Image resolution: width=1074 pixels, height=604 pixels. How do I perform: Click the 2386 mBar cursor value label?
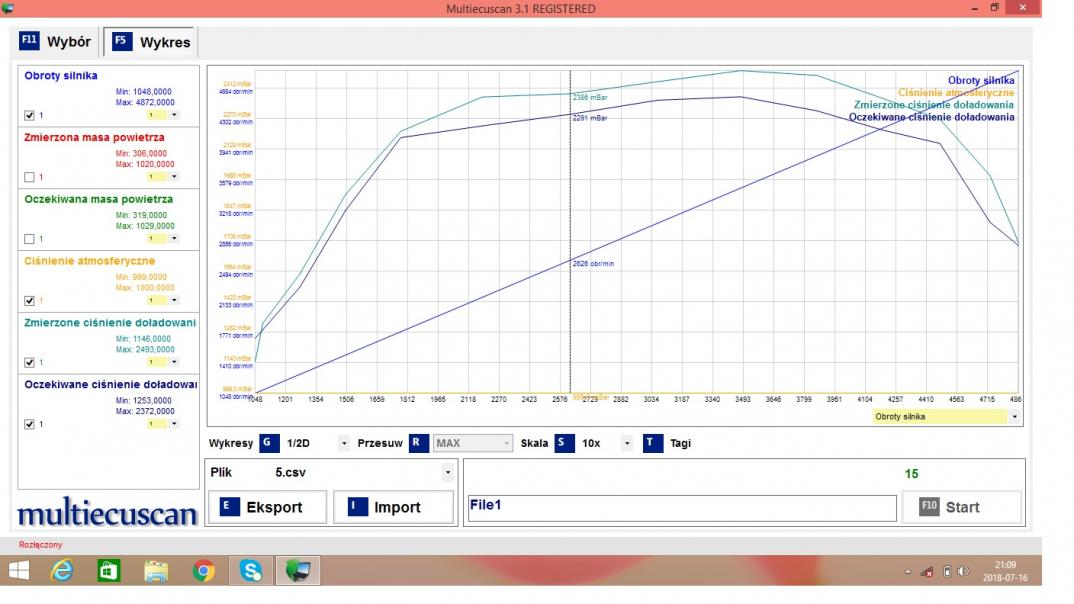pyautogui.click(x=590, y=98)
